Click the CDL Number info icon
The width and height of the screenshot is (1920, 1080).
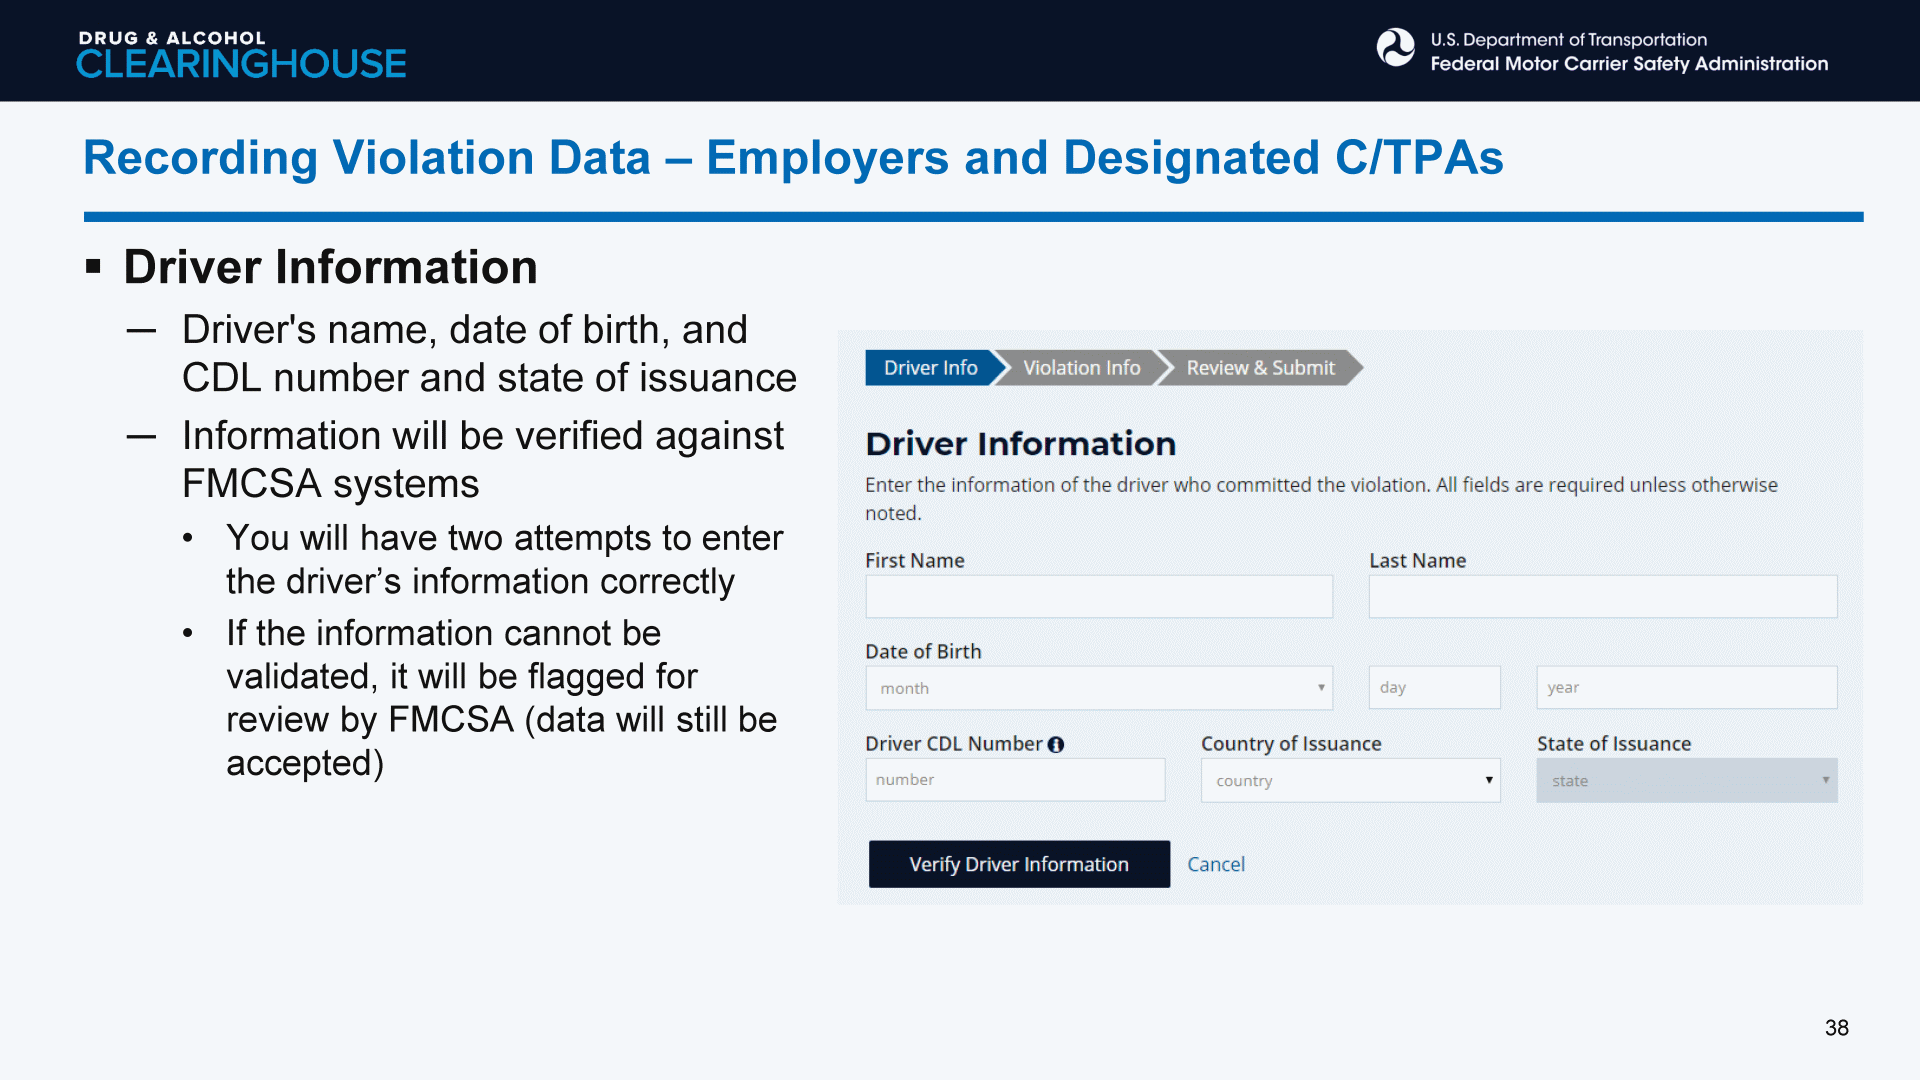[1056, 744]
